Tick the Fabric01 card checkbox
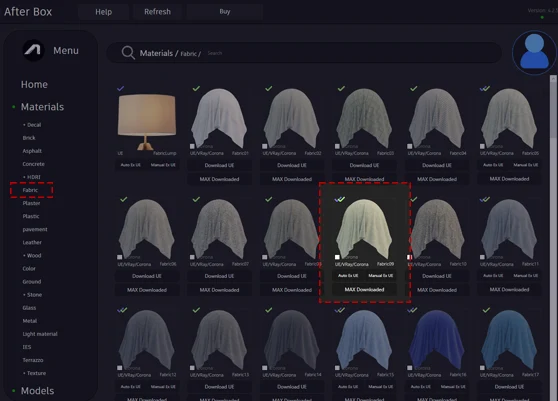 pyautogui.click(x=192, y=146)
